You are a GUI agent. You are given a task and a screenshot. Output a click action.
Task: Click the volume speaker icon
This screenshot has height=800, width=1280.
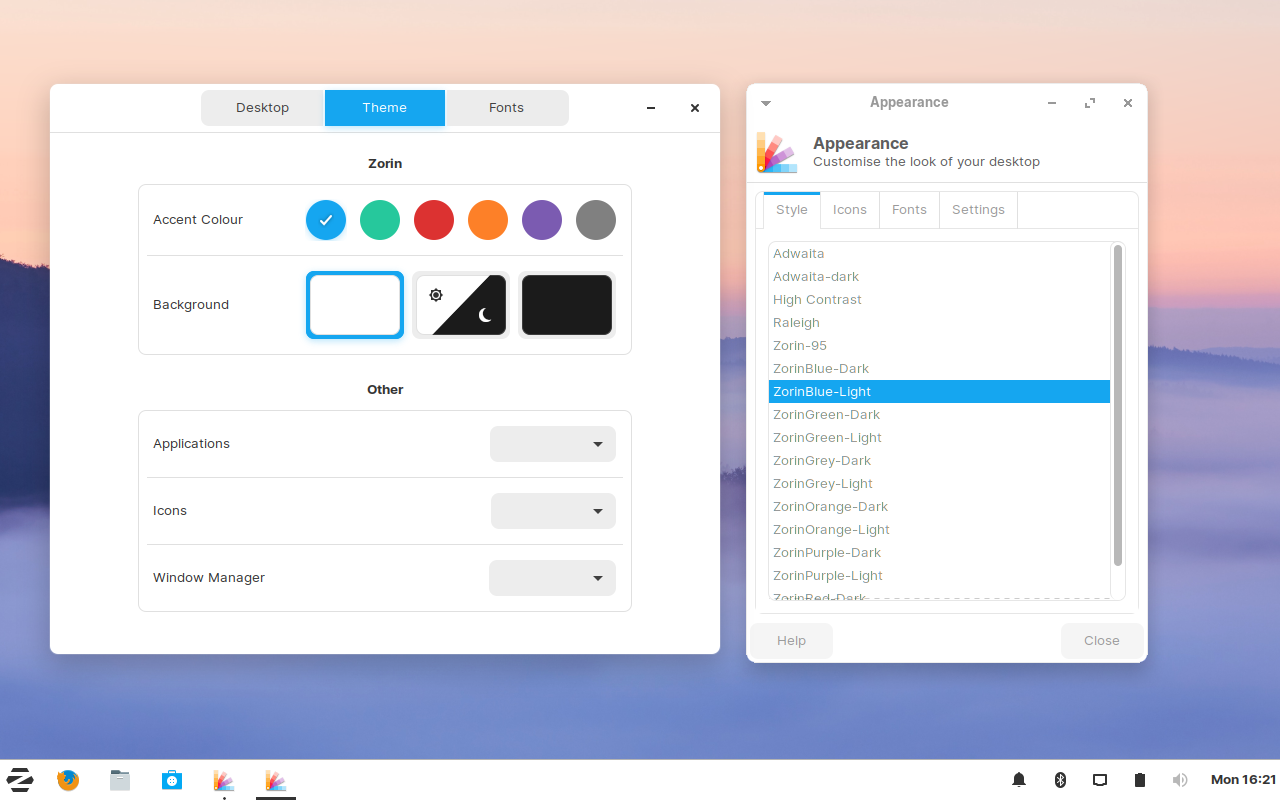[1180, 780]
